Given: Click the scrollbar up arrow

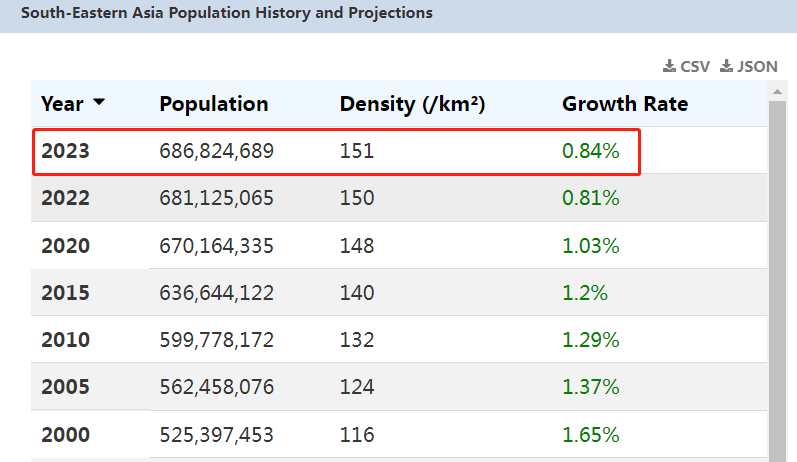Looking at the screenshot, I should tap(777, 91).
